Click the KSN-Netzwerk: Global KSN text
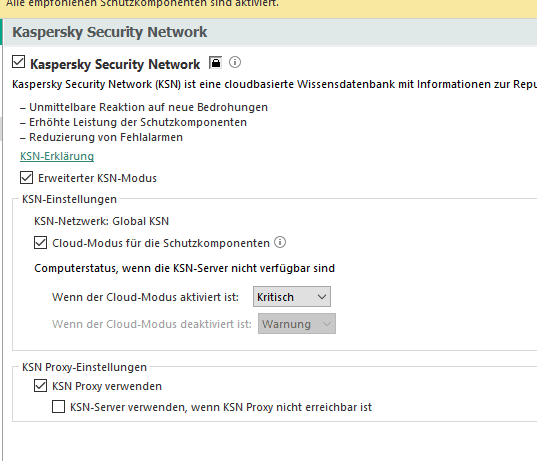Viewport: 537px width, 461px height. (x=101, y=221)
